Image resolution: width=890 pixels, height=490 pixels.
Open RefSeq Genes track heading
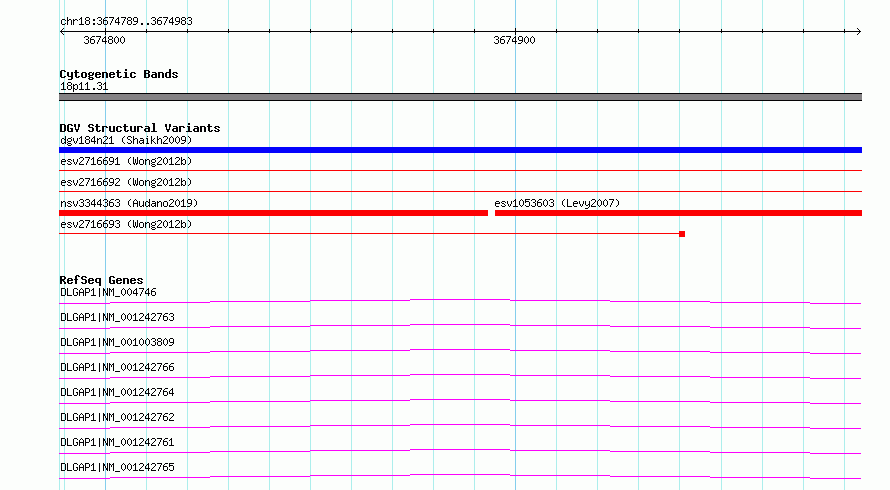(101, 280)
